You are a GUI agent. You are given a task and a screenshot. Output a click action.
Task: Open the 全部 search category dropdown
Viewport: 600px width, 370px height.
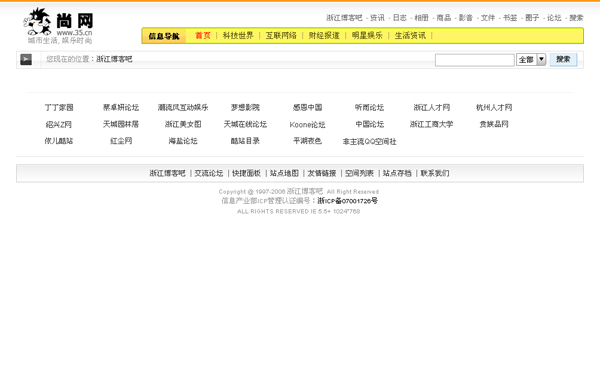[x=531, y=60]
